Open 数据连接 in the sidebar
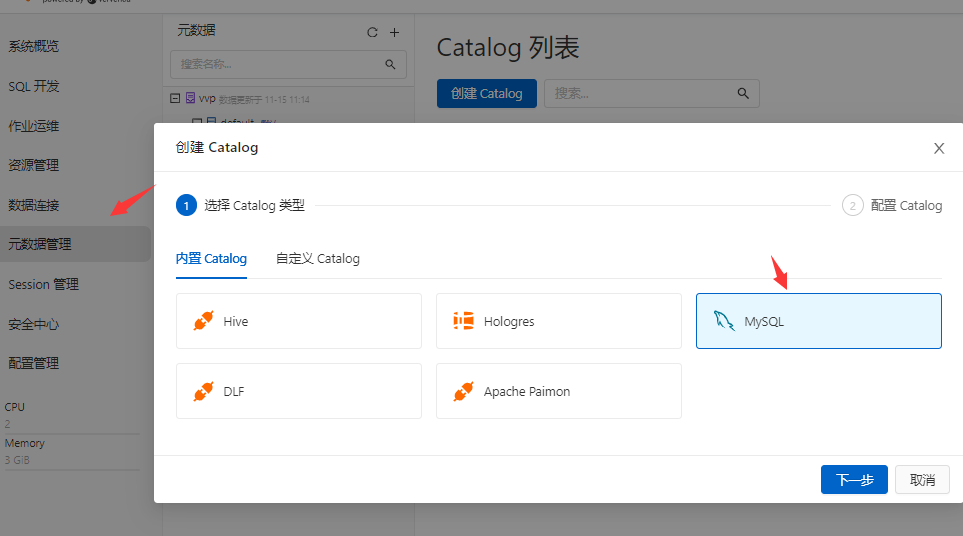The width and height of the screenshot is (963, 536). [34, 205]
